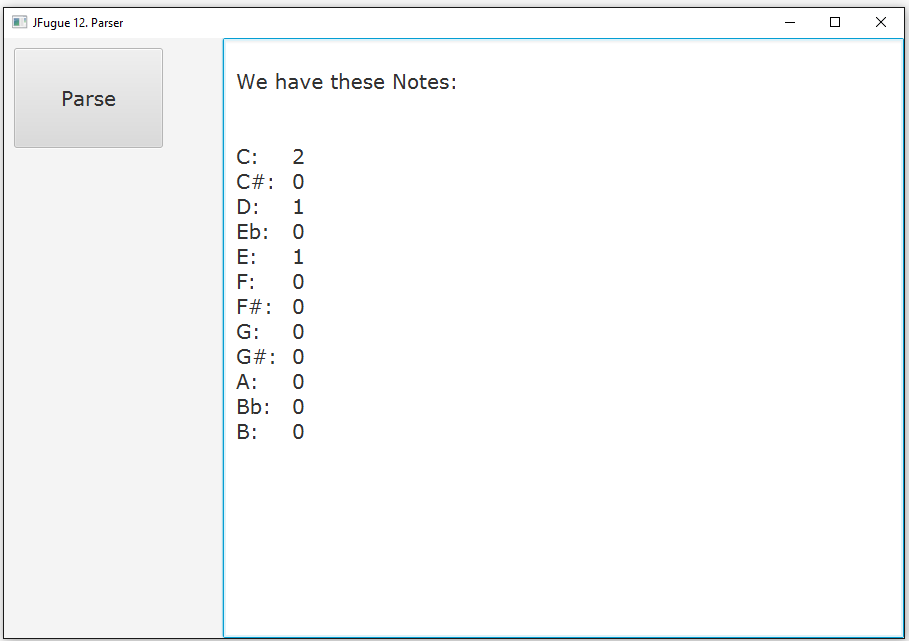Maximize the JFugue Parser window

[835, 23]
